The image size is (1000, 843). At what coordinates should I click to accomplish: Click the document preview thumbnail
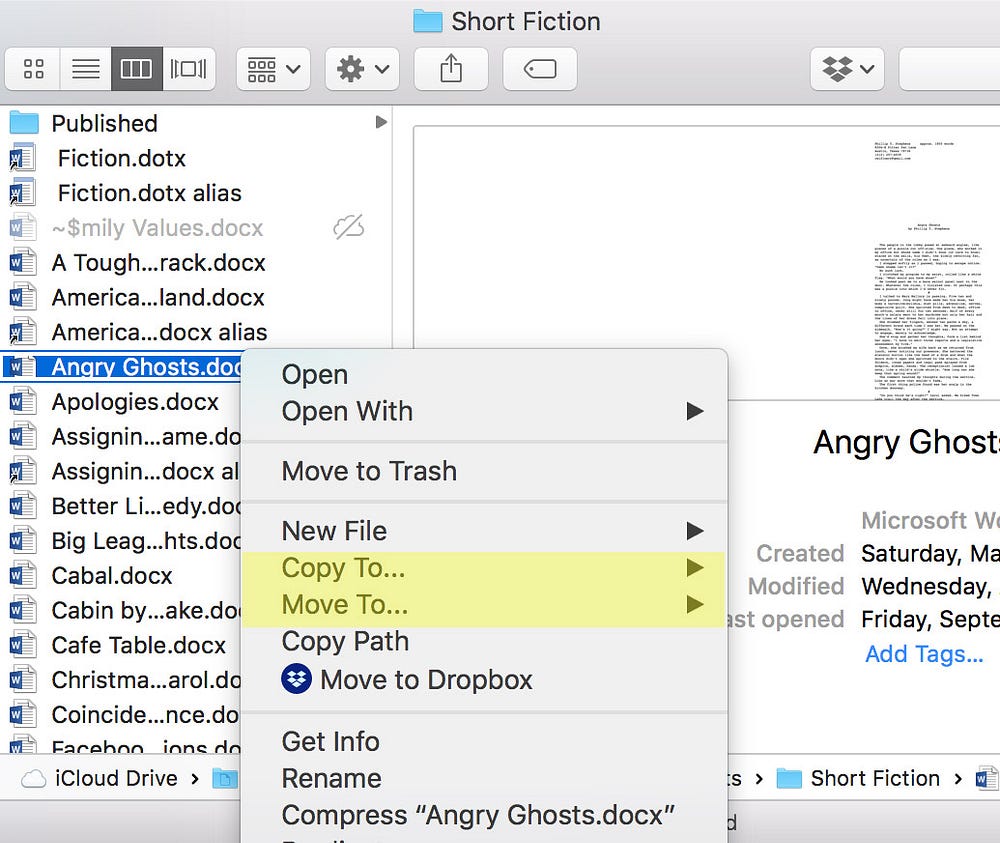click(x=707, y=263)
